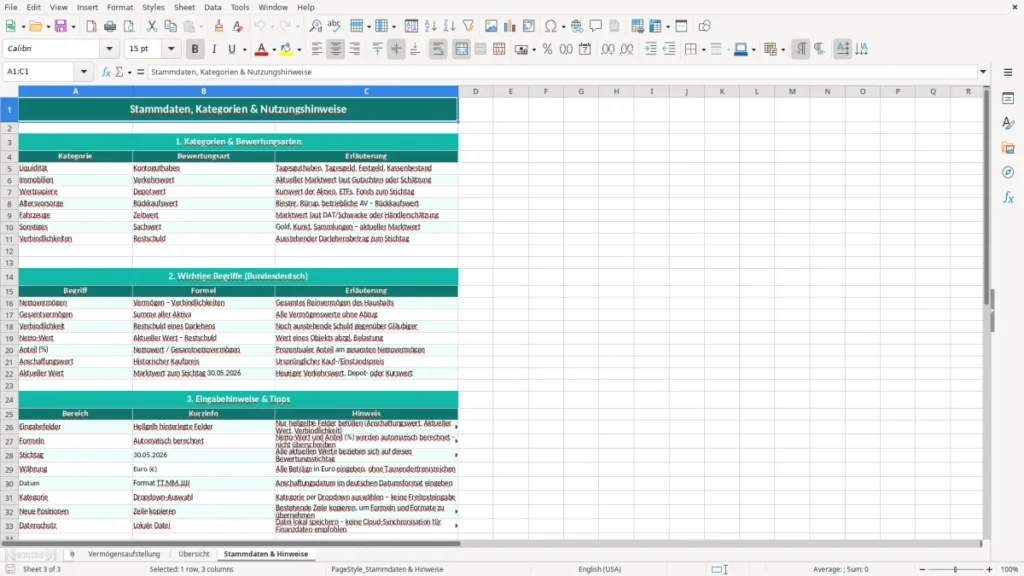Image resolution: width=1024 pixels, height=576 pixels.
Task: Select column D header
Action: click(x=475, y=91)
